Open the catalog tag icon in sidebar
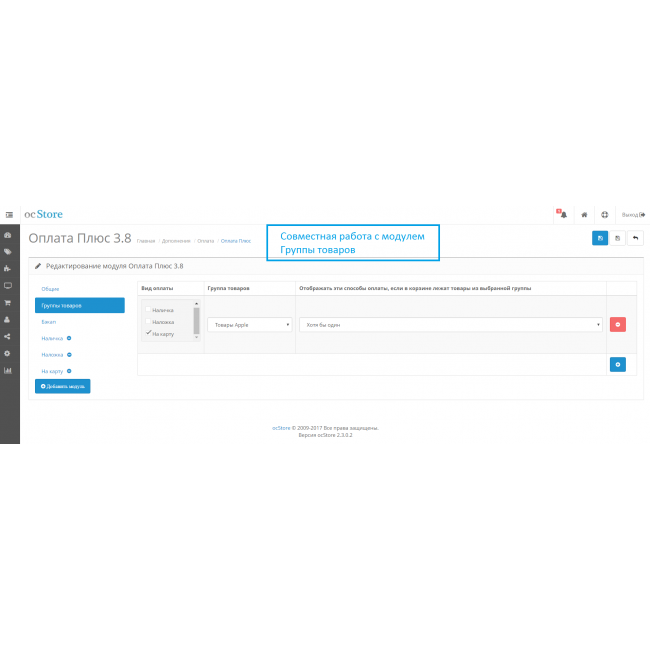The height and width of the screenshot is (650, 650). tap(8, 252)
